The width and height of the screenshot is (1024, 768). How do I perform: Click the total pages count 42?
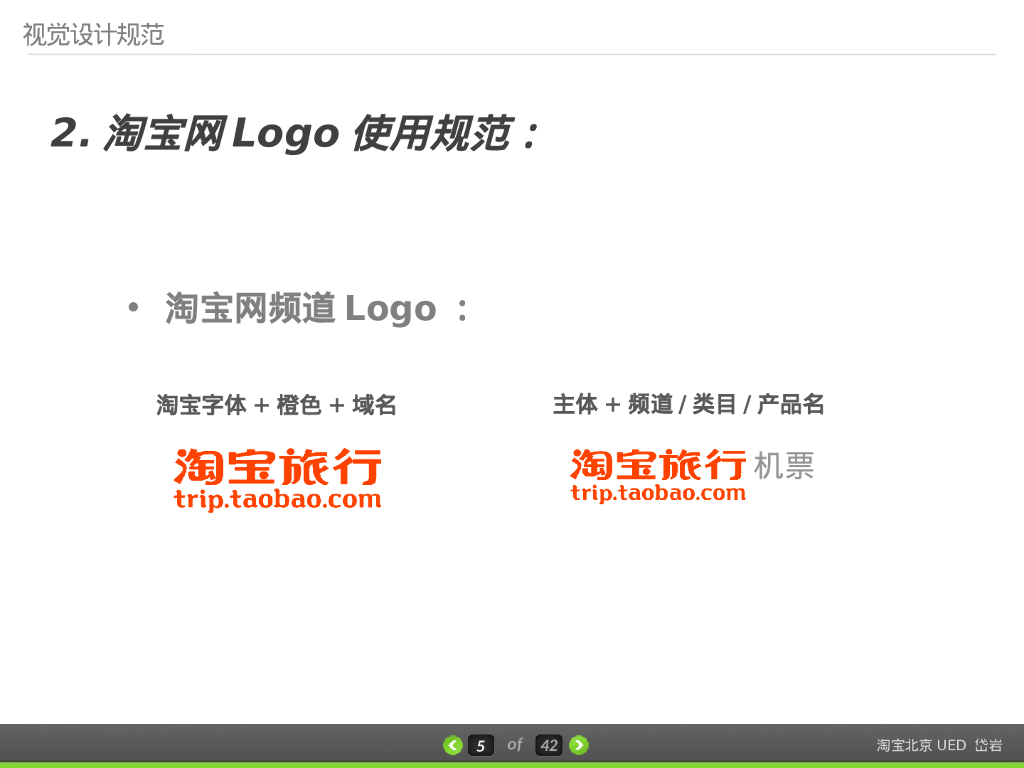[549, 745]
